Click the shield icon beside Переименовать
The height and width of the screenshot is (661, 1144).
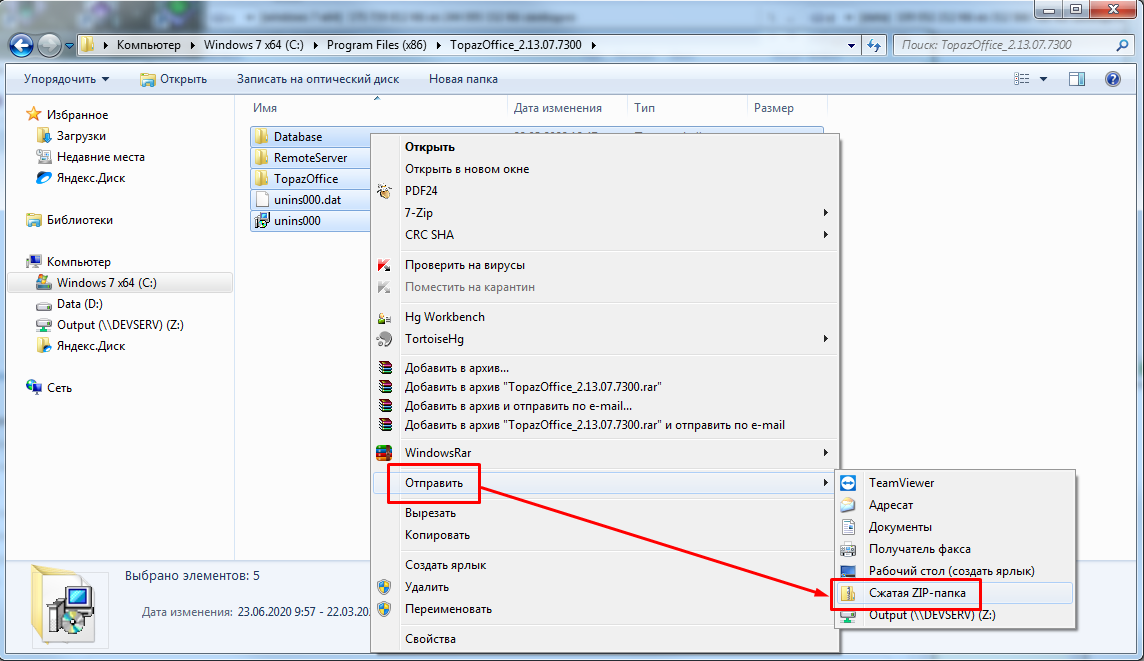point(384,609)
